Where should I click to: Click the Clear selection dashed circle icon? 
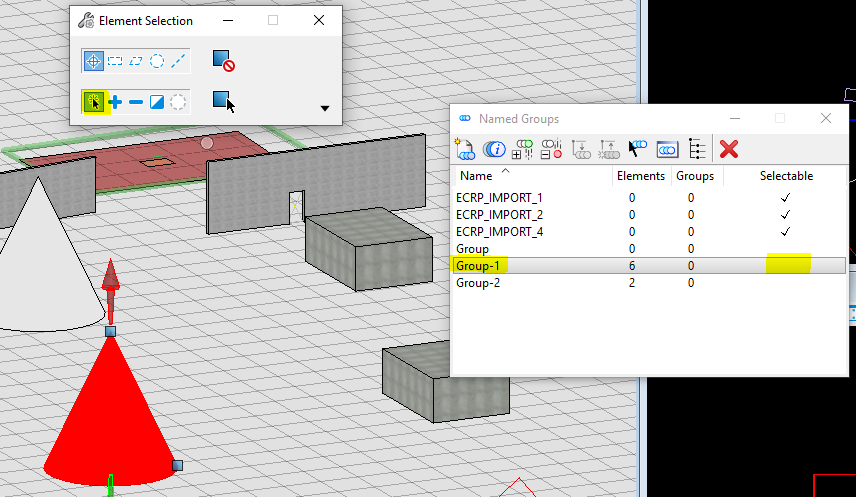tap(178, 102)
